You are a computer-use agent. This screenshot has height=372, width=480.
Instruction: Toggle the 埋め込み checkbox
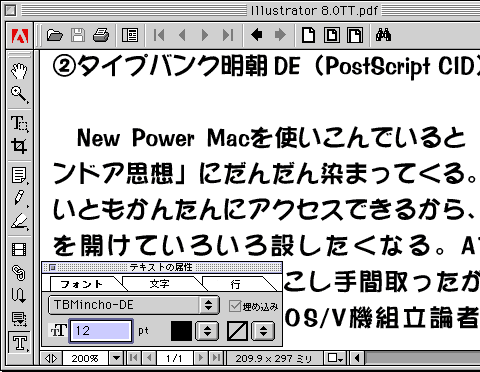tap(235, 306)
